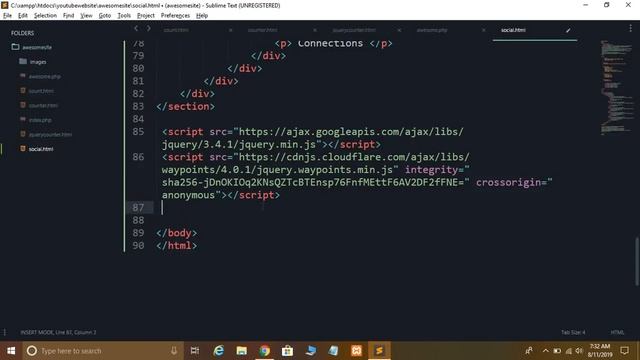
Task: Click the INSERT MODE line/column status
Action: coord(58,332)
